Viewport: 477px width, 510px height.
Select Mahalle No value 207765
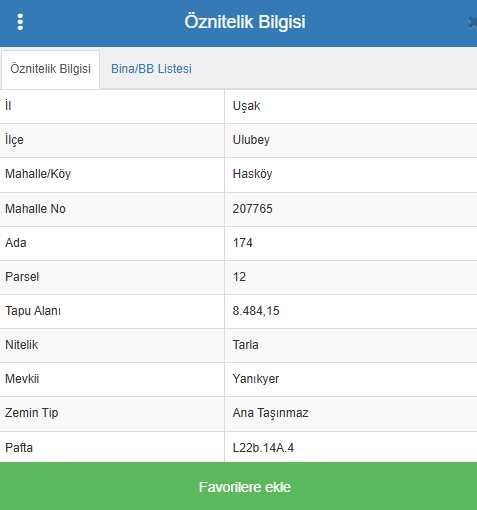pyautogui.click(x=252, y=209)
